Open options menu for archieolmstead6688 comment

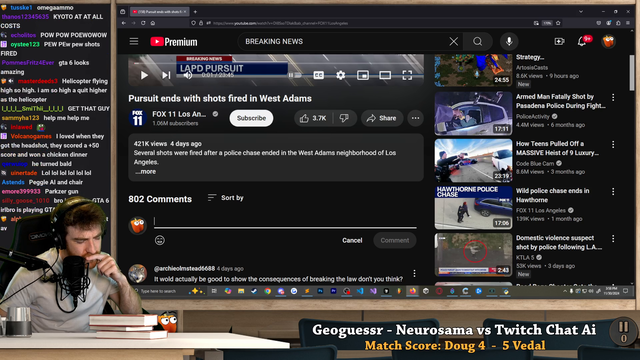[x=414, y=273]
